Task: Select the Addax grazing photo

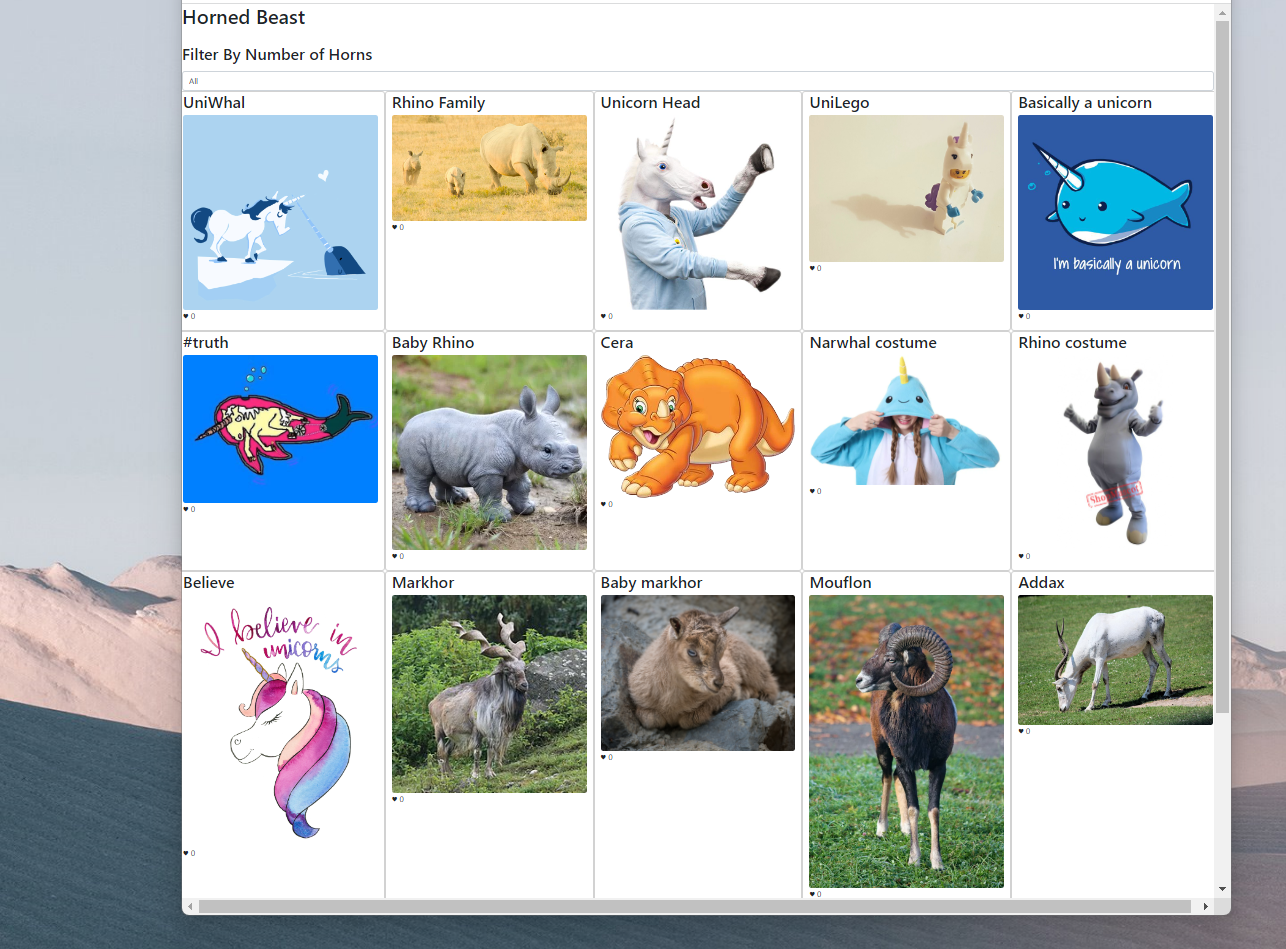Action: (1115, 660)
